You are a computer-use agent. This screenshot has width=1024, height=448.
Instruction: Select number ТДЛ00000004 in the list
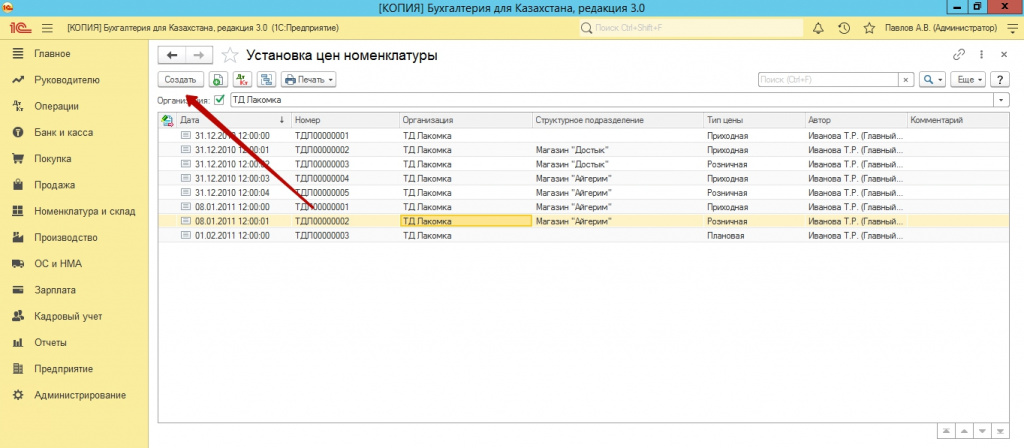click(322, 178)
